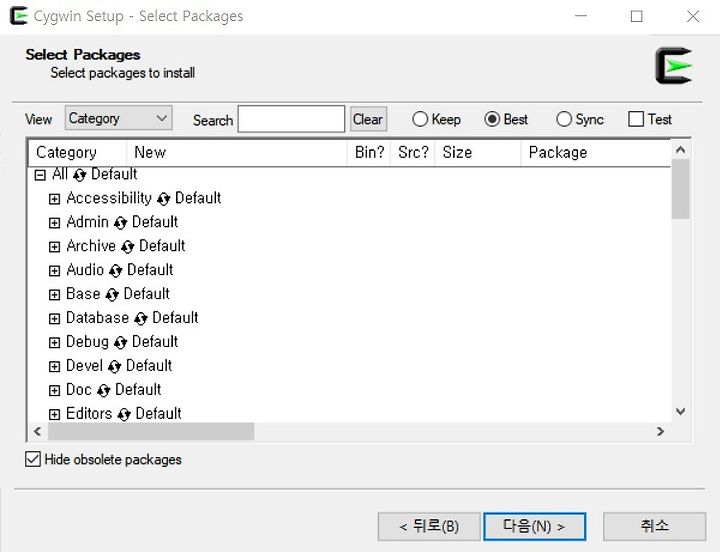Click Default next to Base
This screenshot has height=552, width=720.
[146, 294]
